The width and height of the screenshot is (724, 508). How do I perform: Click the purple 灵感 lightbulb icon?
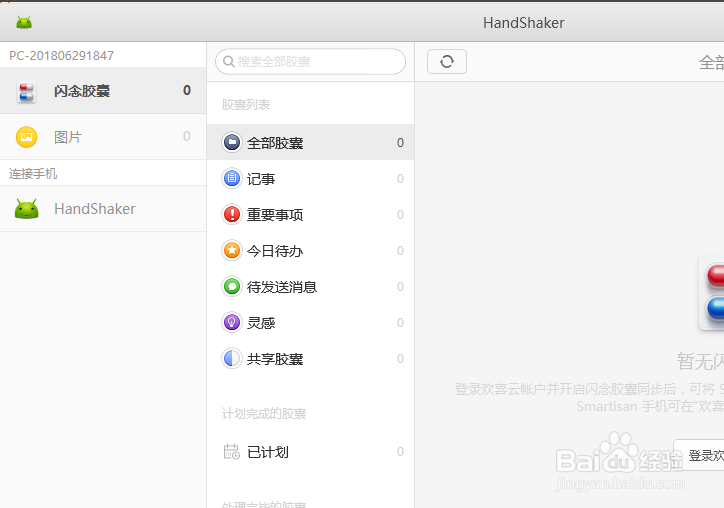pyautogui.click(x=232, y=322)
